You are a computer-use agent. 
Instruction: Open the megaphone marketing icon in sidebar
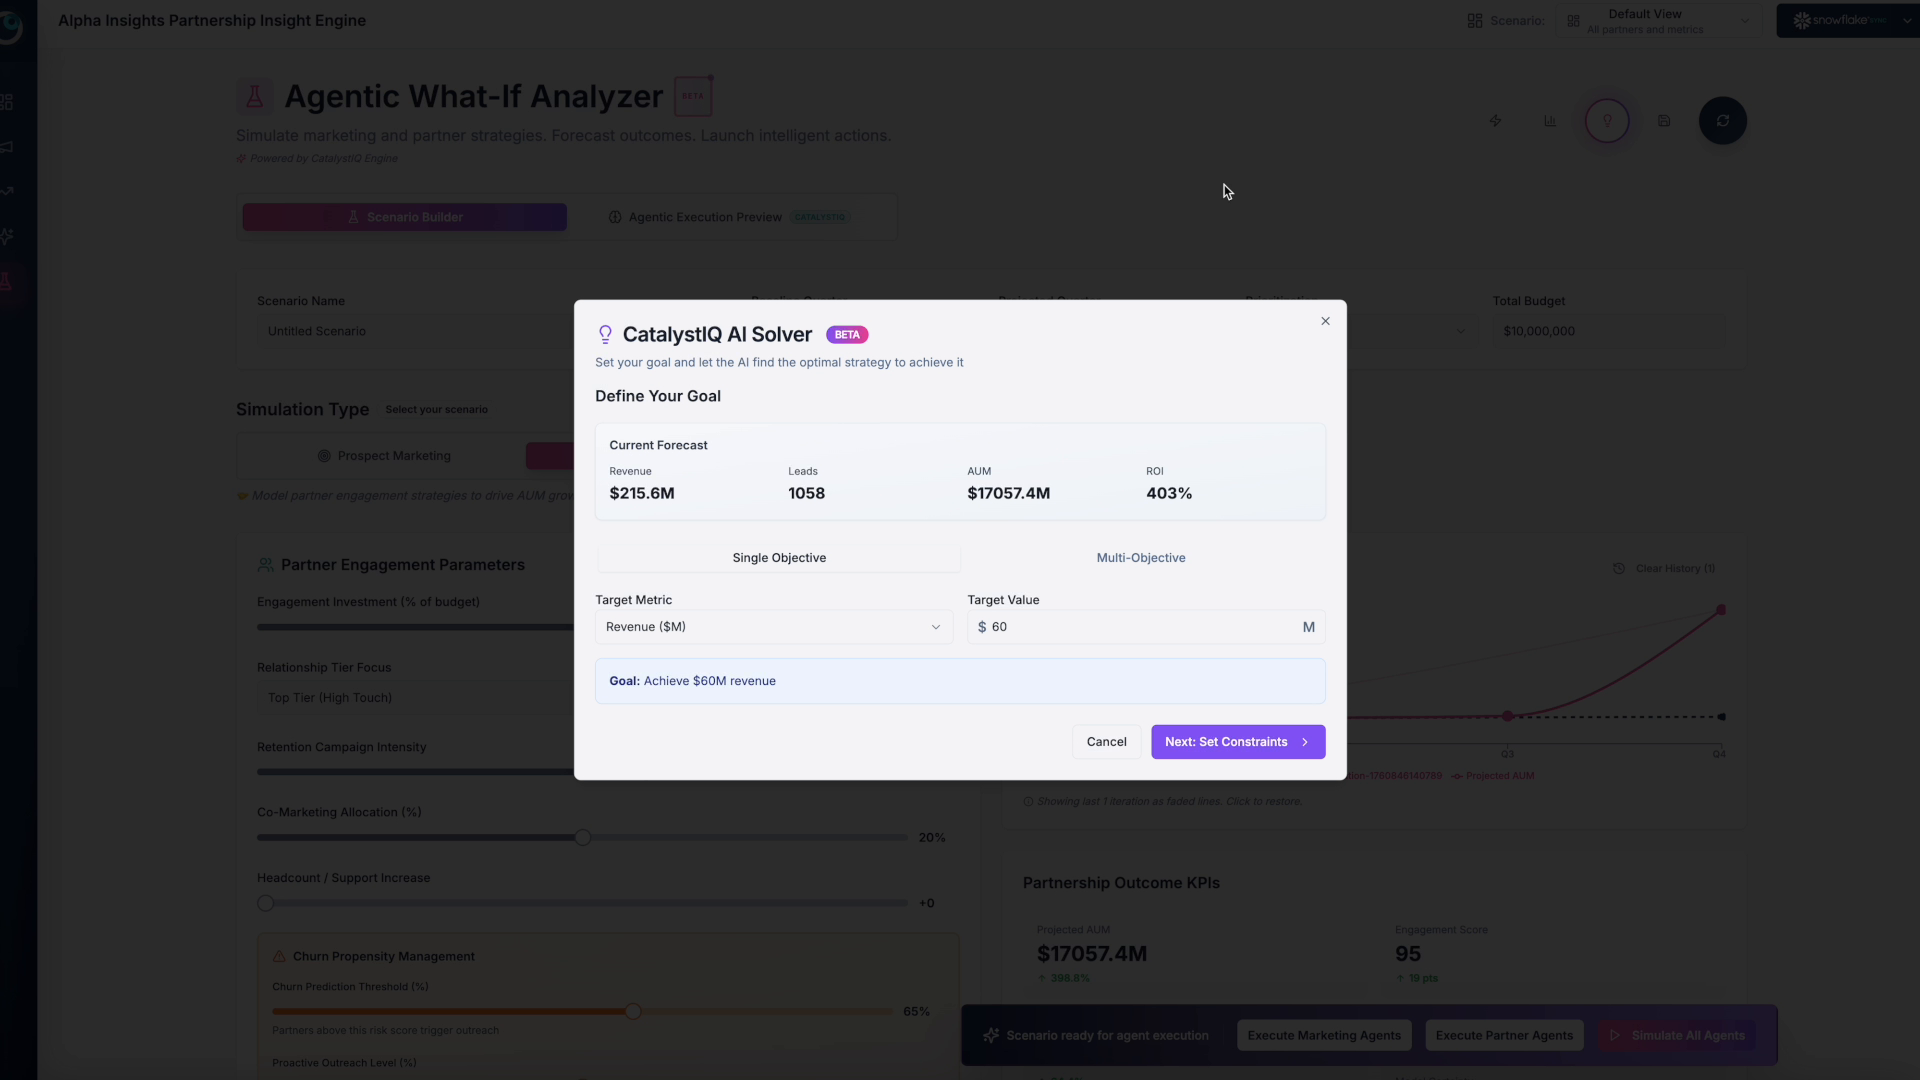point(9,147)
